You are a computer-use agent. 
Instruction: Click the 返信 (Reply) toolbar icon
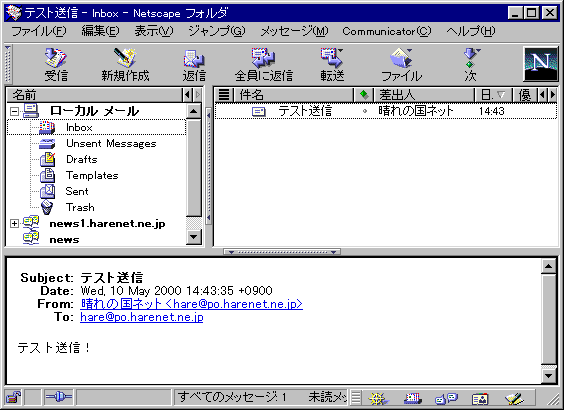[194, 65]
